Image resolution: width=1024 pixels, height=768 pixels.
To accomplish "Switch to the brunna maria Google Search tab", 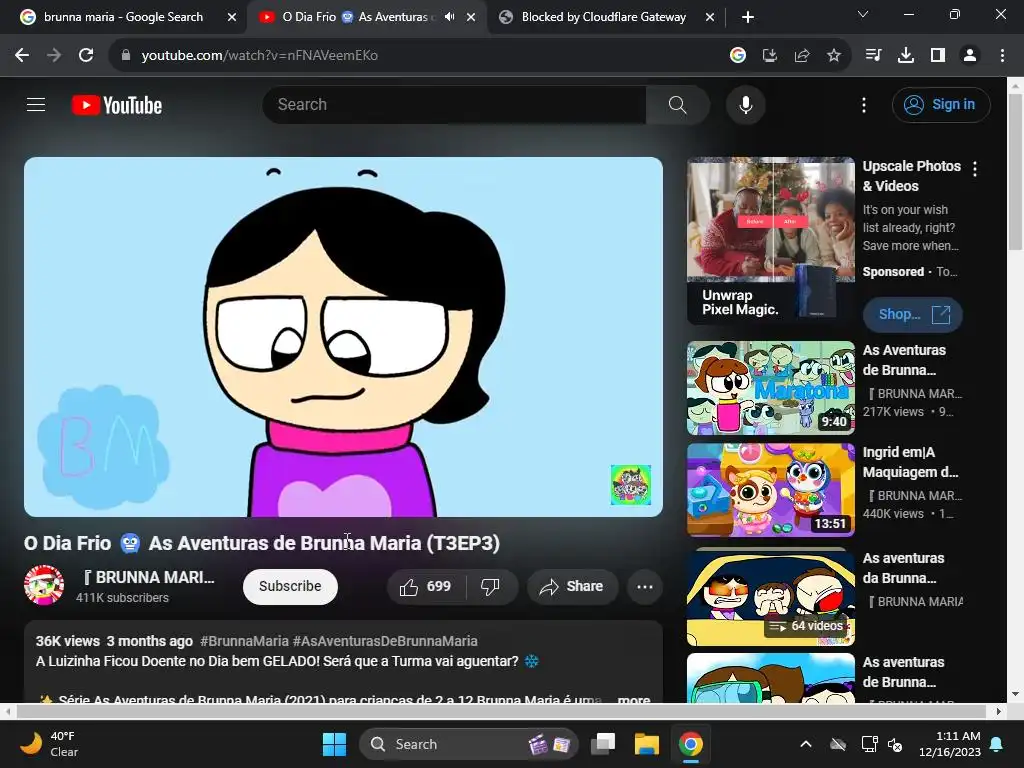I will pos(123,17).
